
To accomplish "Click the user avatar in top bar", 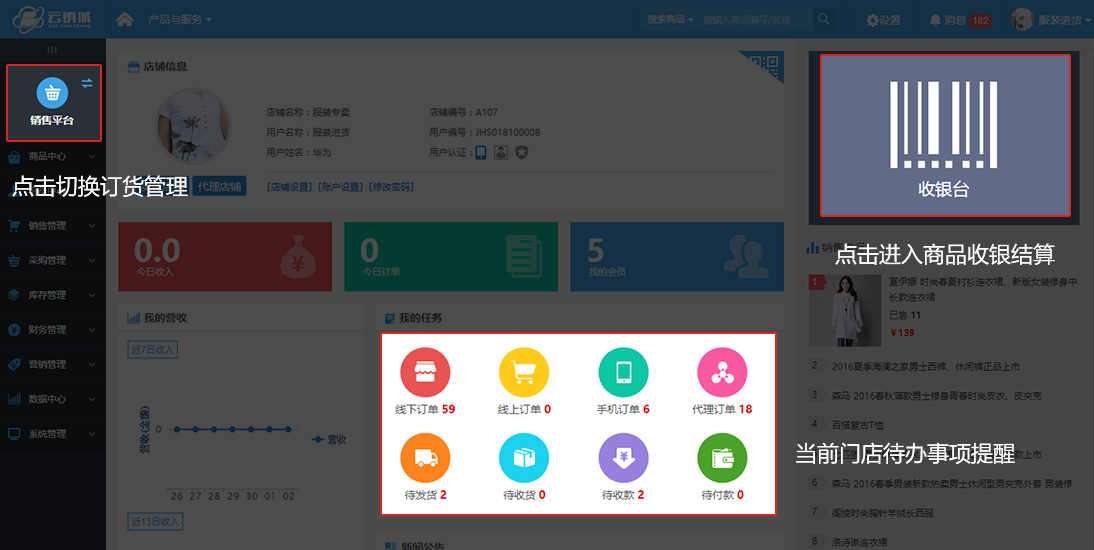I will [x=1022, y=20].
